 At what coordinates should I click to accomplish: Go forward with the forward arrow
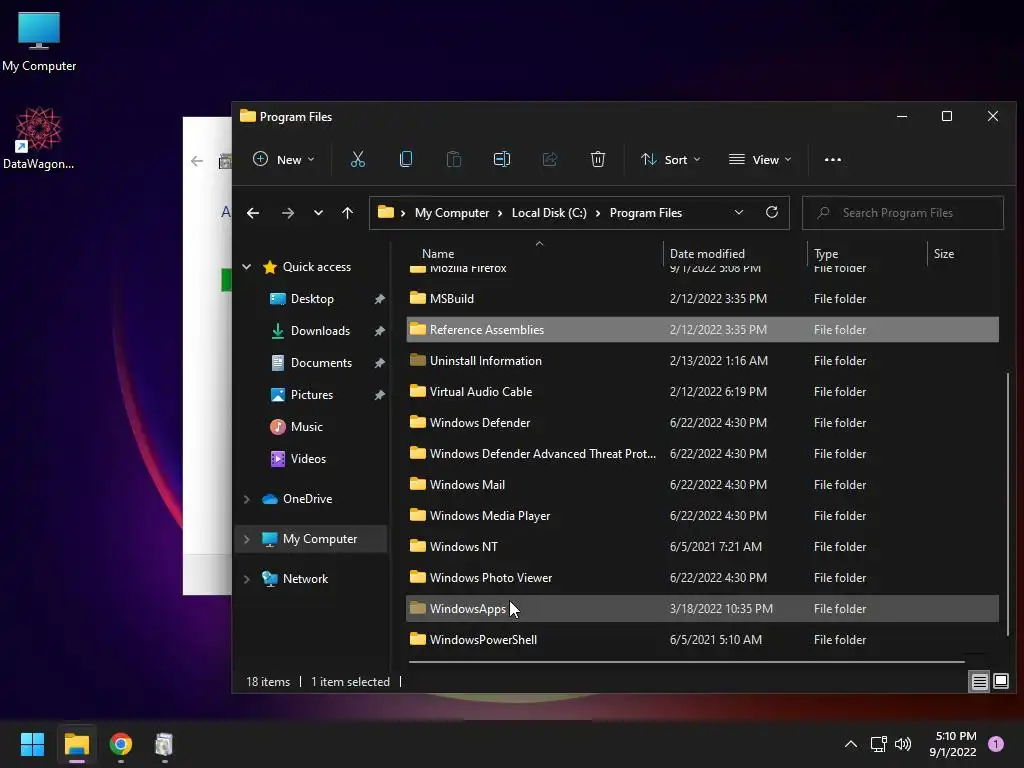[287, 213]
